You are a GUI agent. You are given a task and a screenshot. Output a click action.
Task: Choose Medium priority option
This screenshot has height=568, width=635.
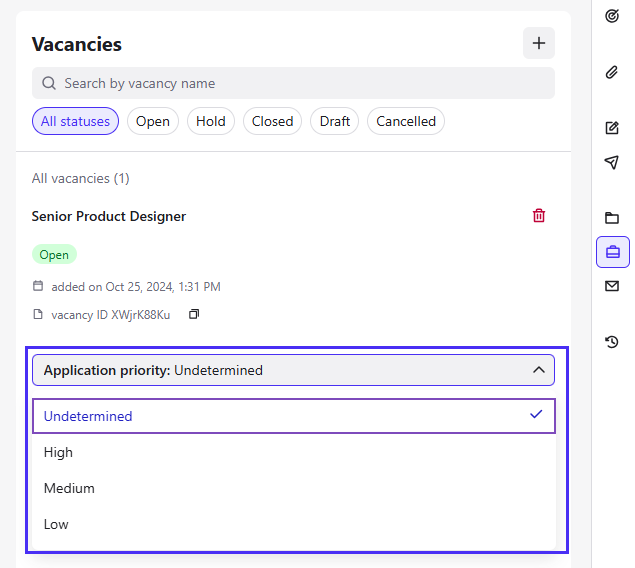click(294, 488)
